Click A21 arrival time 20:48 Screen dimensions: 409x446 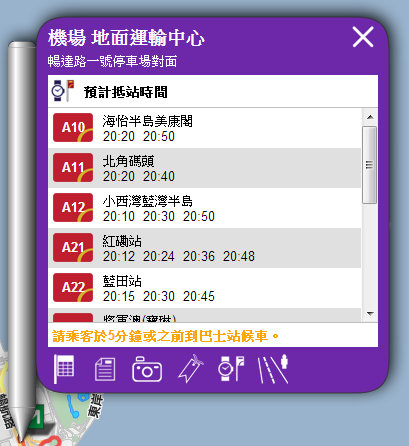(239, 257)
